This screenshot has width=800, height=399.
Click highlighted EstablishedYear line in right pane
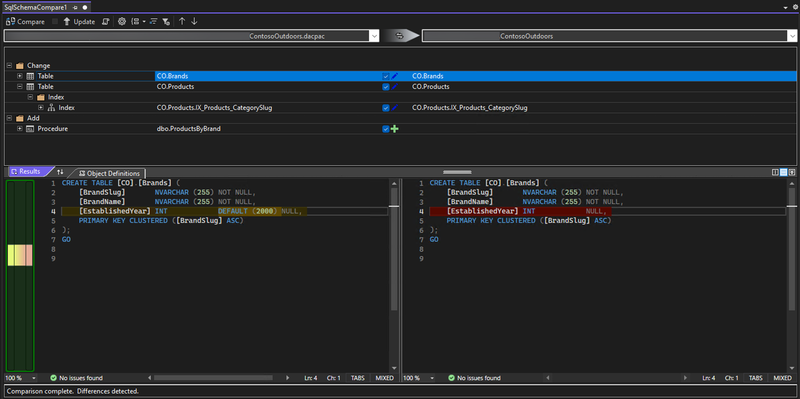pyautogui.click(x=520, y=211)
